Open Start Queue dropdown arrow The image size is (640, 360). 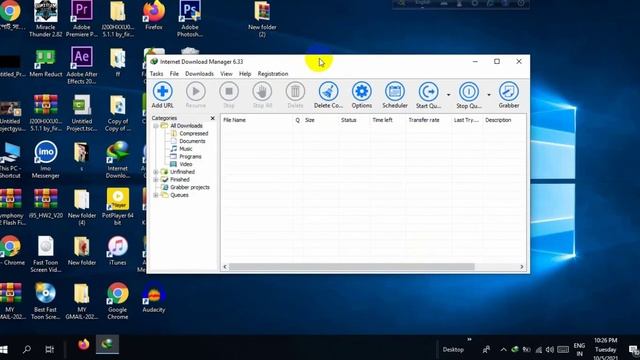tap(448, 95)
